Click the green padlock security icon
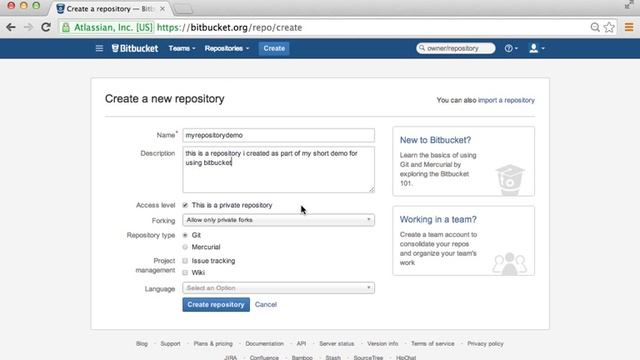Image resolution: width=640 pixels, height=360 pixels. [66, 27]
